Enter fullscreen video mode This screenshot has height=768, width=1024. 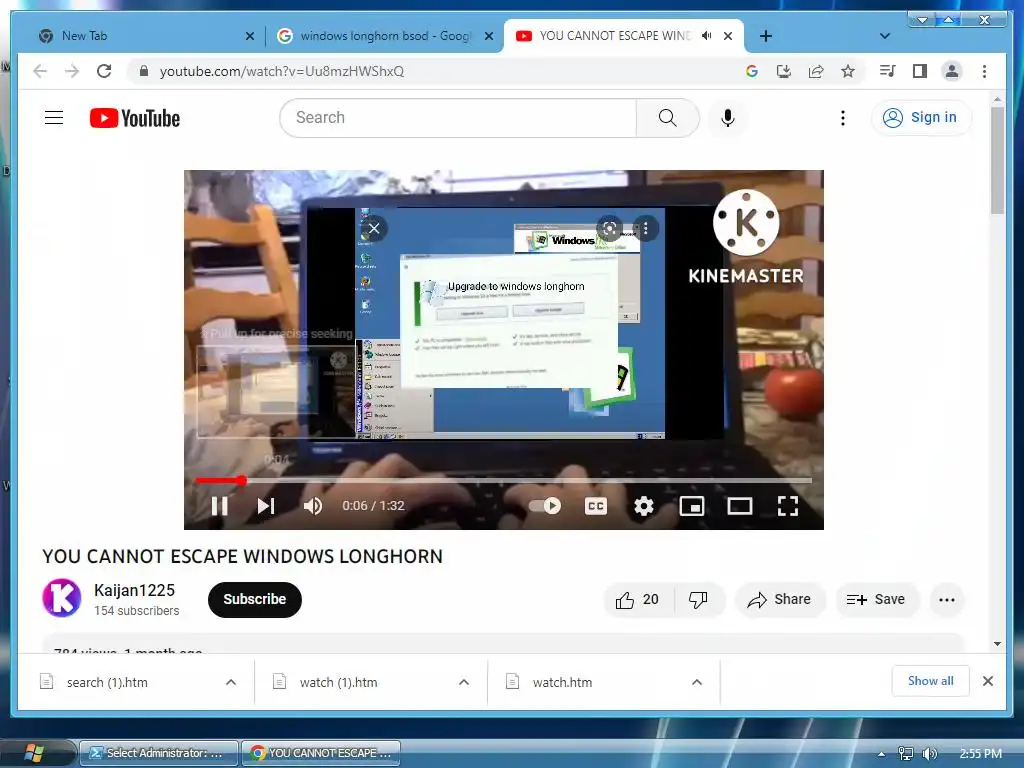[x=788, y=506]
